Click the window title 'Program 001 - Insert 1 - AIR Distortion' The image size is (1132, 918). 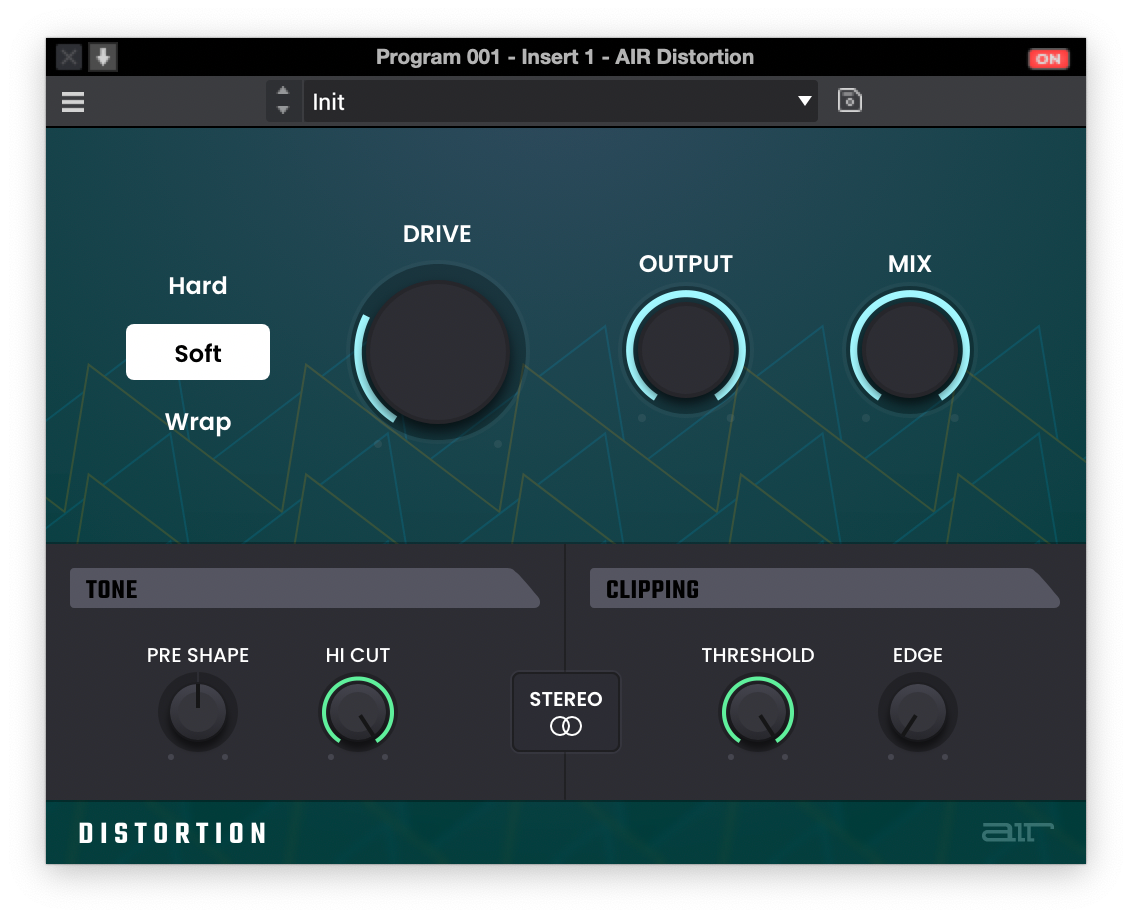(x=565, y=57)
